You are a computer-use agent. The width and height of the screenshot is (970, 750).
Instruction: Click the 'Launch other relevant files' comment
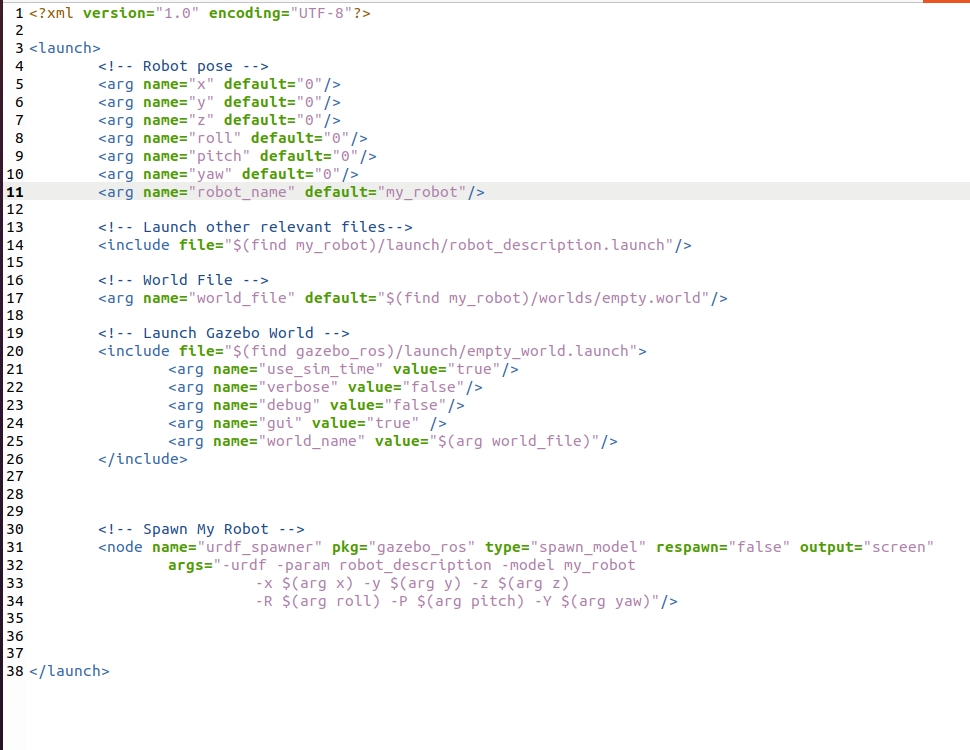pos(255,227)
